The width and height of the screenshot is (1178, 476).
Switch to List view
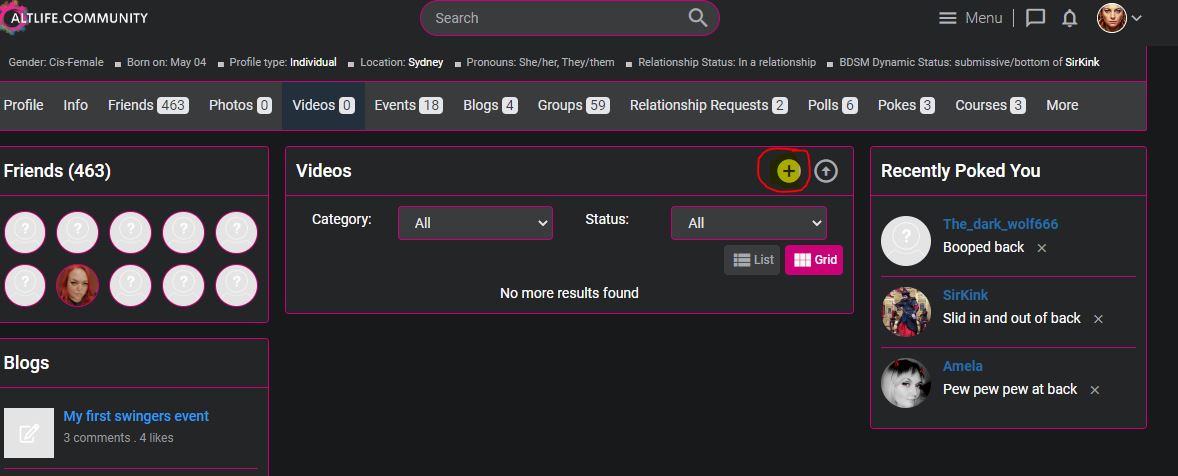point(753,260)
